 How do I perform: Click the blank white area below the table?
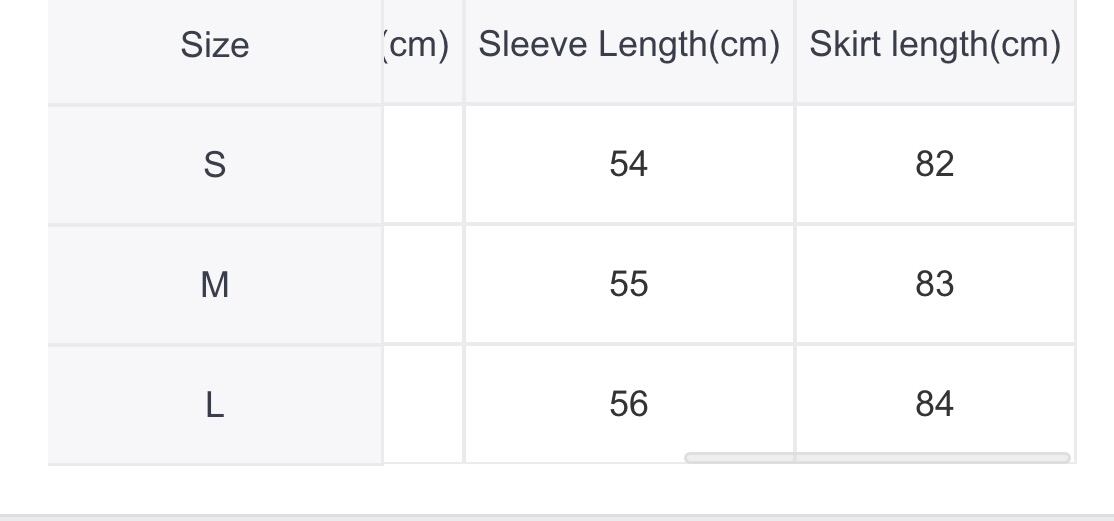[x=557, y=490]
